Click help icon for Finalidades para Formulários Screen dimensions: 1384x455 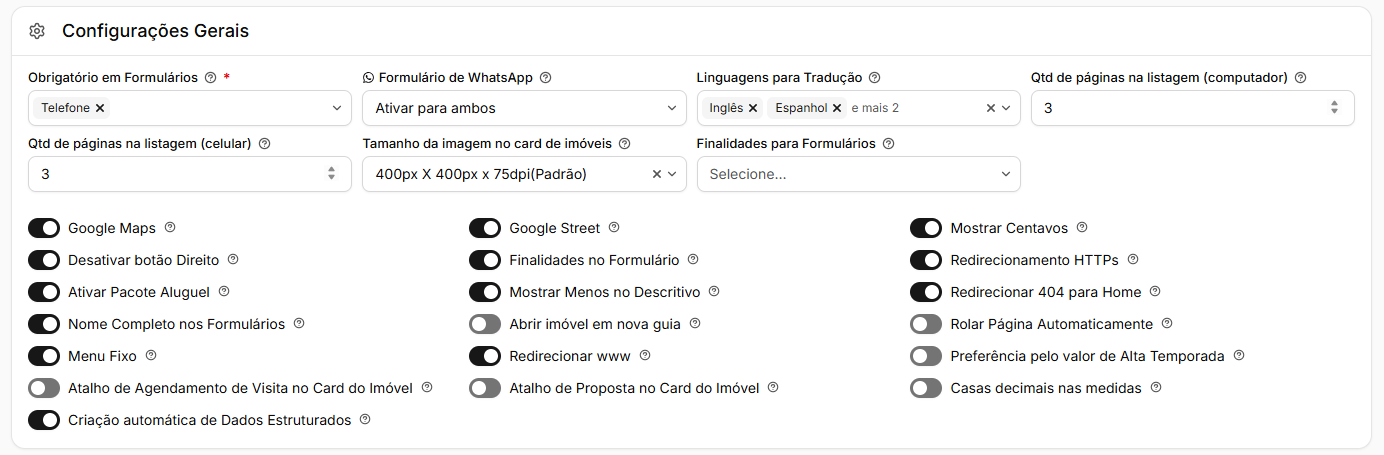coord(888,144)
